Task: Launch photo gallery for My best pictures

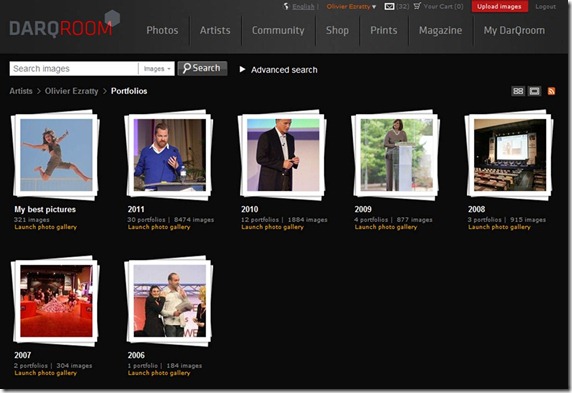Action: pyautogui.click(x=46, y=227)
